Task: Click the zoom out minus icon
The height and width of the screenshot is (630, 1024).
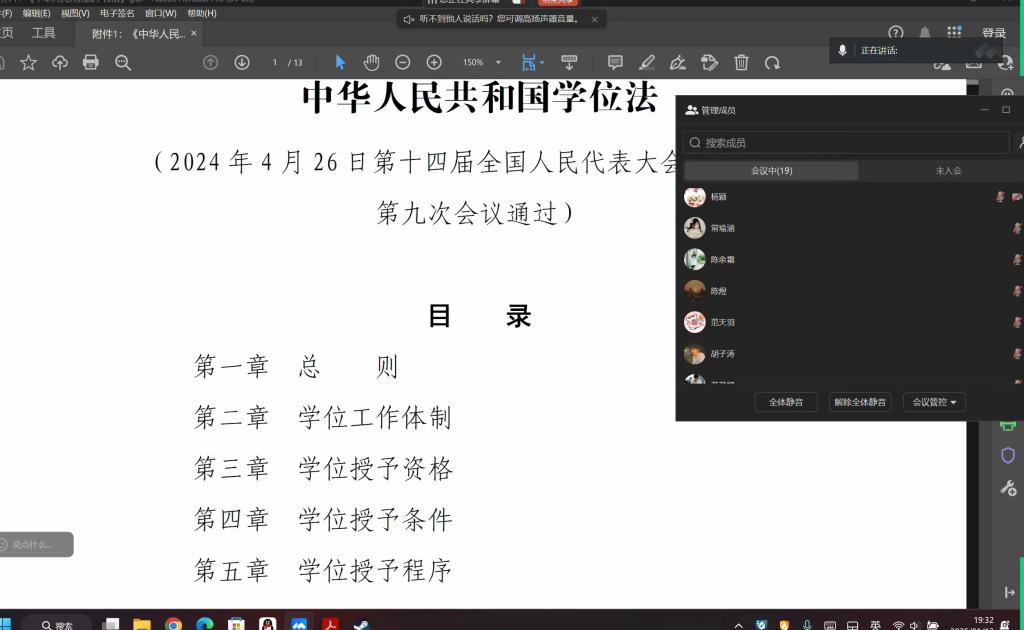Action: point(402,62)
